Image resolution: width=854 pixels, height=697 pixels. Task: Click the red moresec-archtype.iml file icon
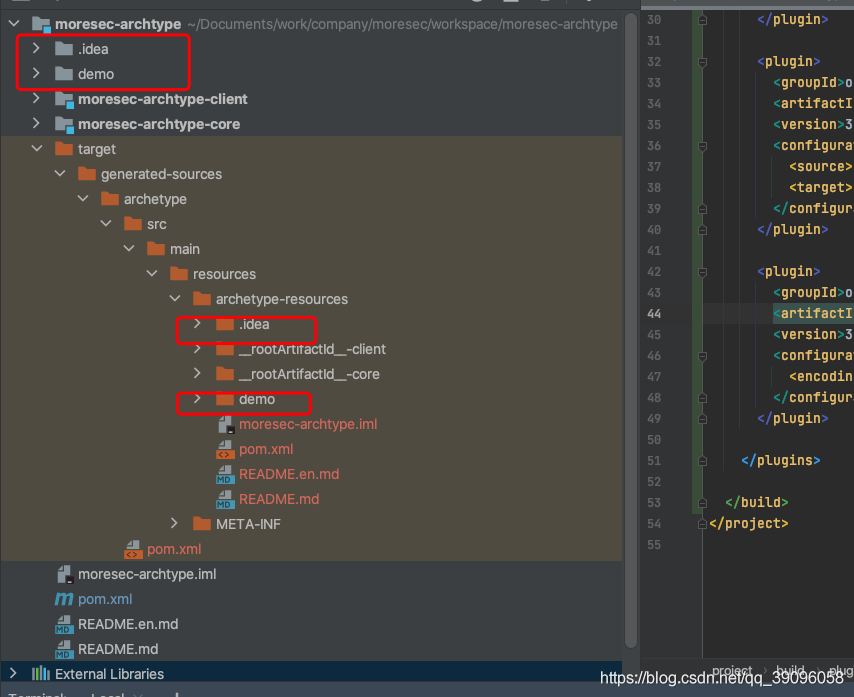click(x=226, y=425)
